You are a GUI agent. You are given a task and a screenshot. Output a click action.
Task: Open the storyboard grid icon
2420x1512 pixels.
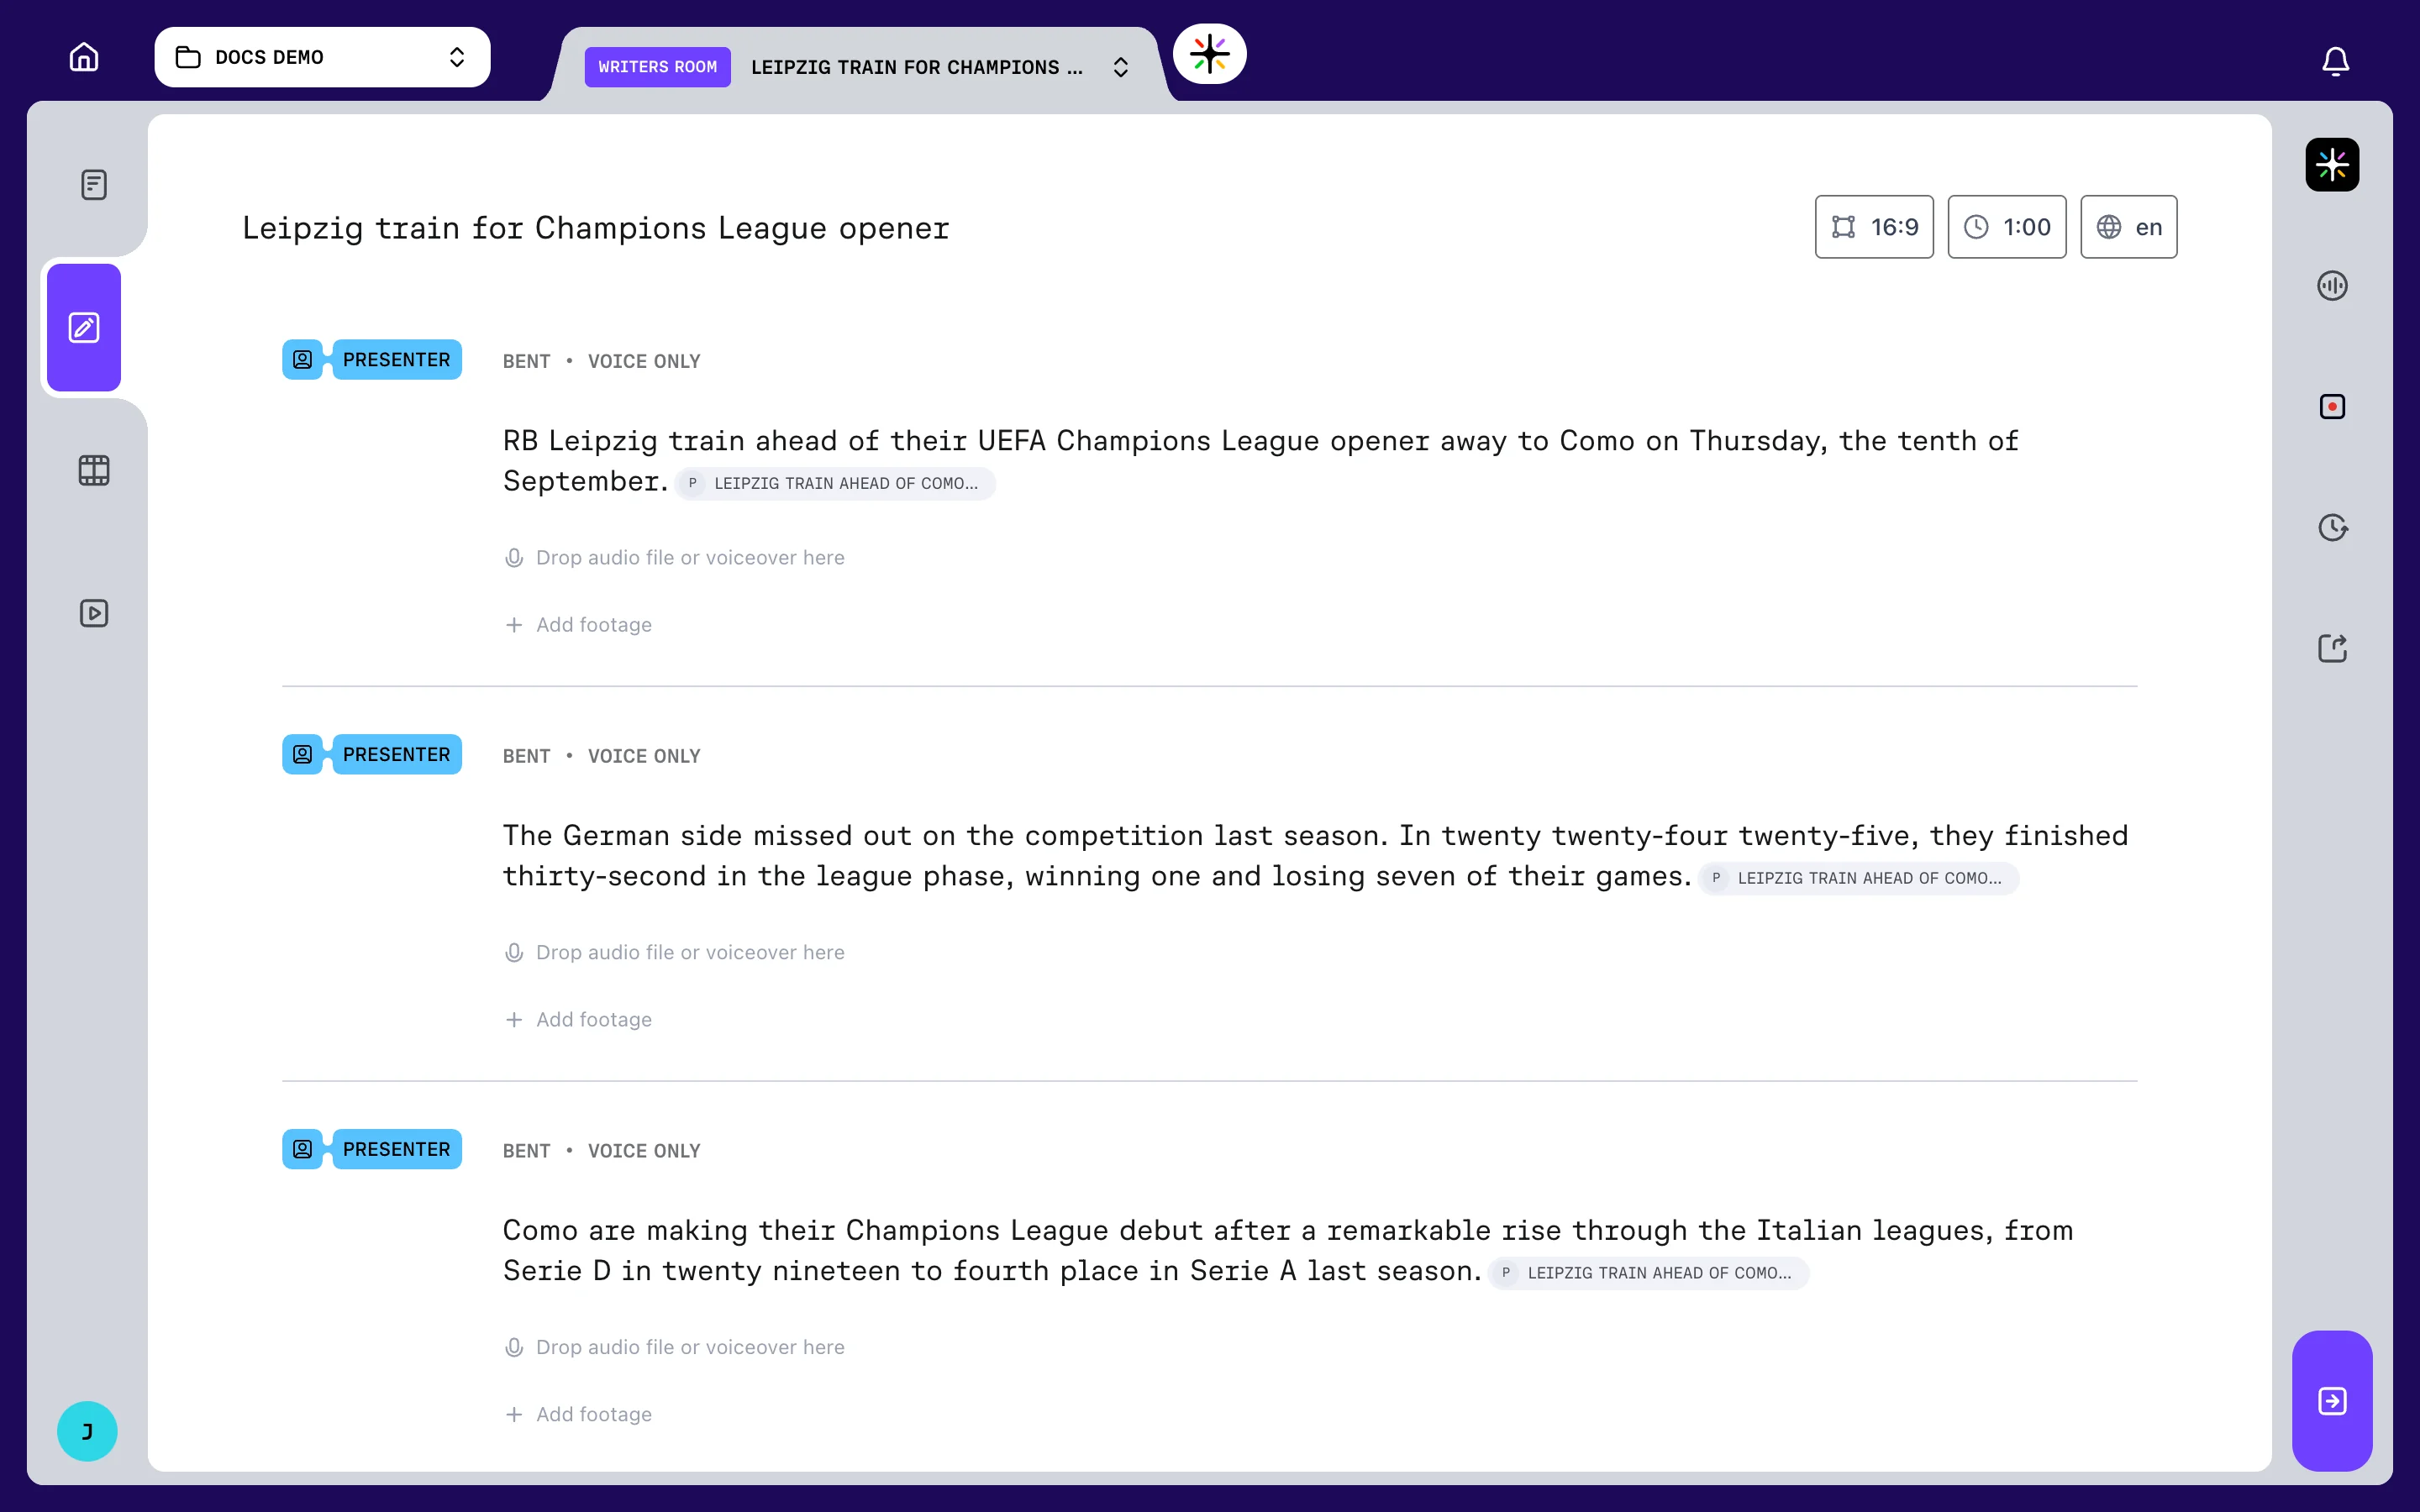click(94, 470)
